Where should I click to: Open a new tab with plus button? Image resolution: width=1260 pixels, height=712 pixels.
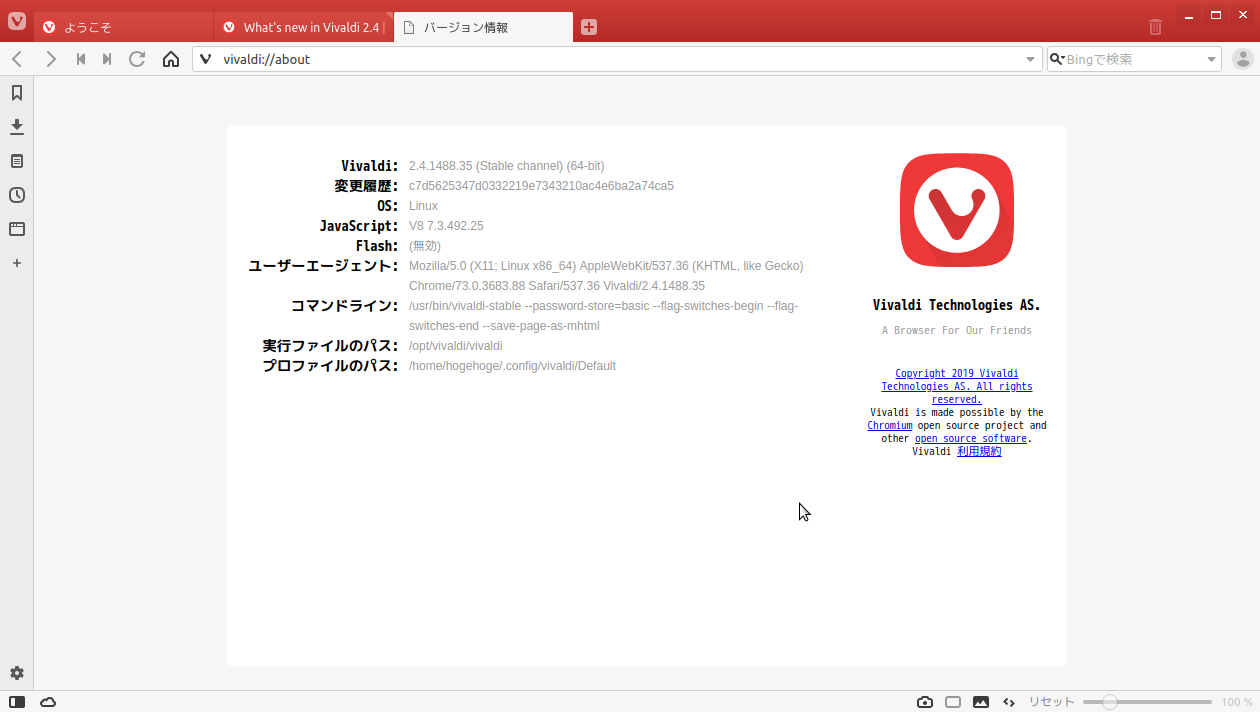click(589, 27)
